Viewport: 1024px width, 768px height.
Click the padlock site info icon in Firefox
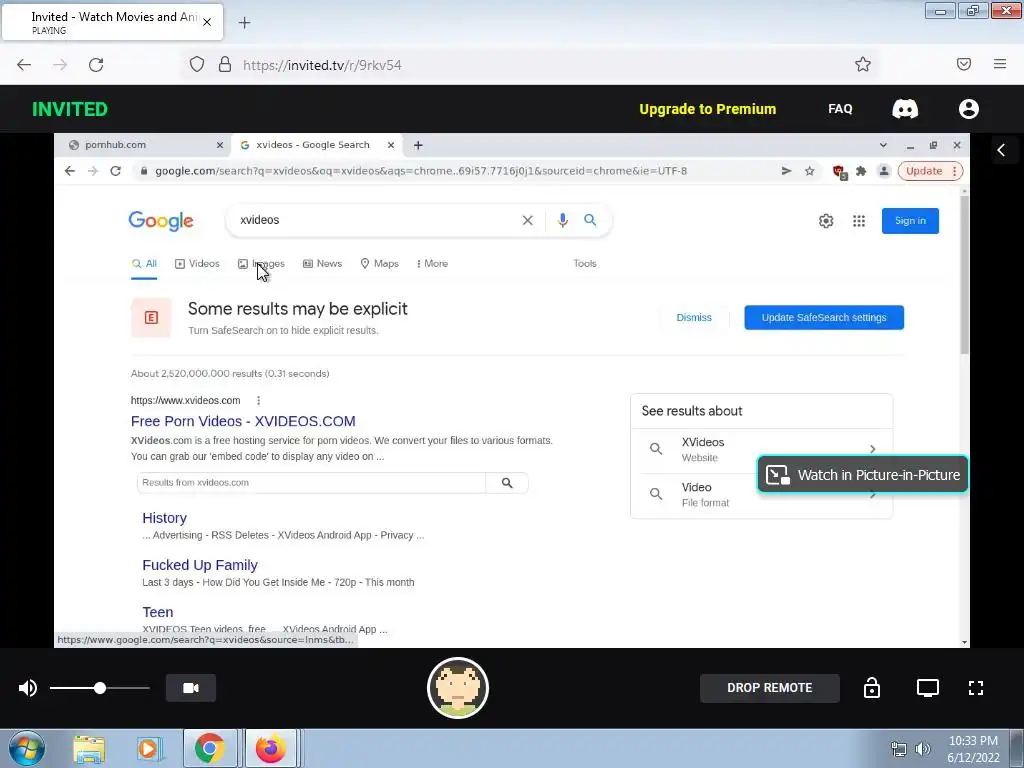click(225, 65)
